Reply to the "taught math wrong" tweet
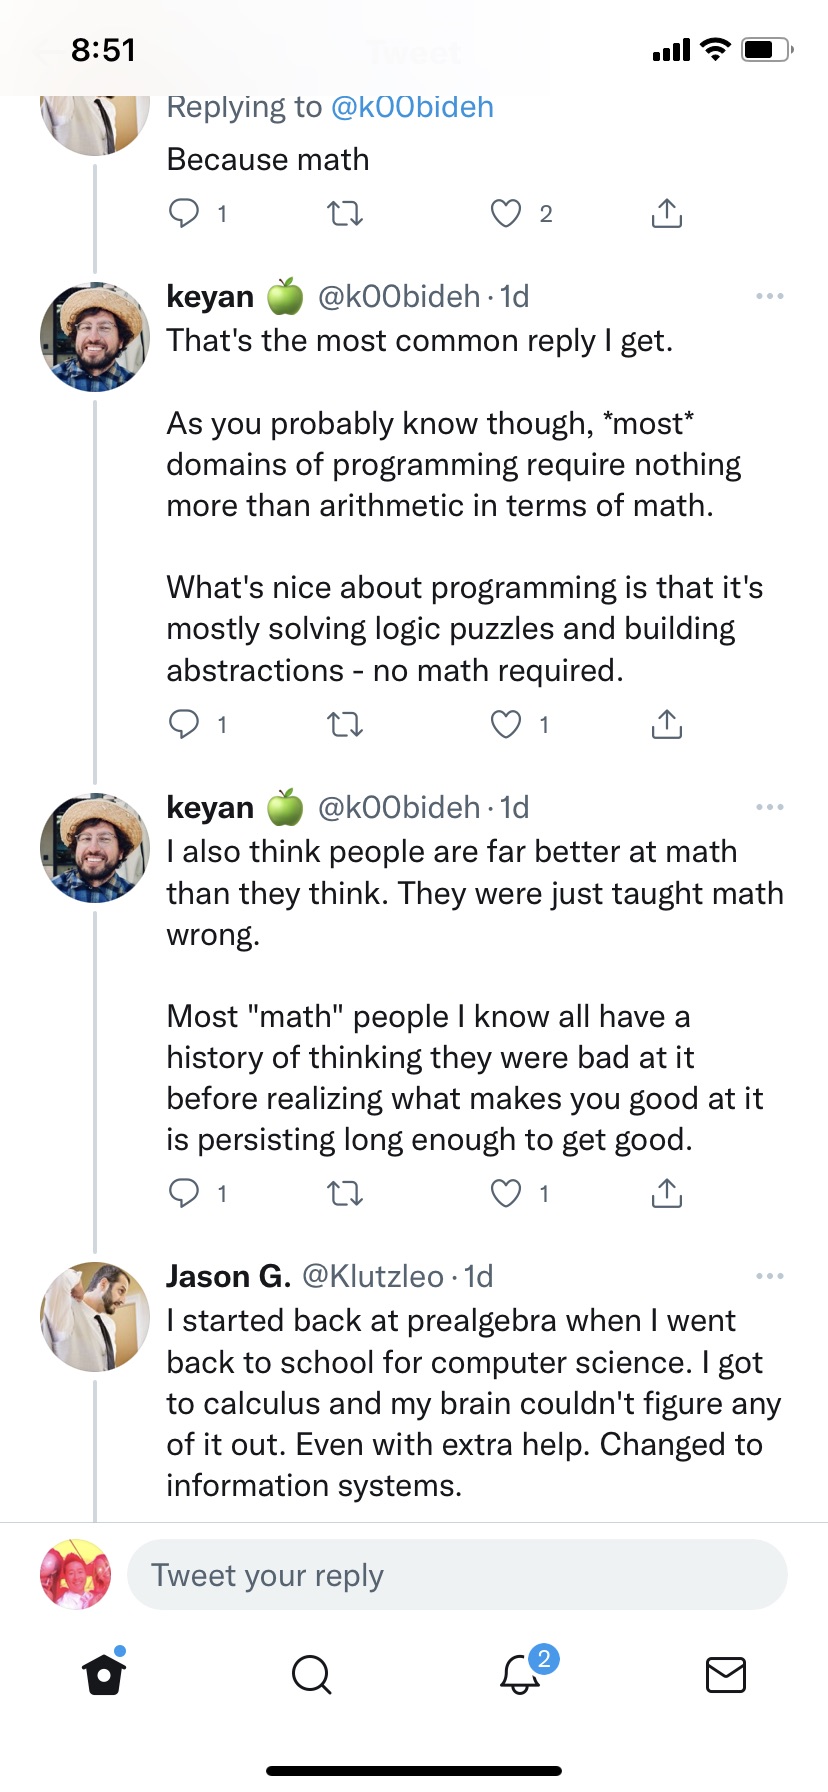The height and width of the screenshot is (1792, 828). click(184, 1193)
